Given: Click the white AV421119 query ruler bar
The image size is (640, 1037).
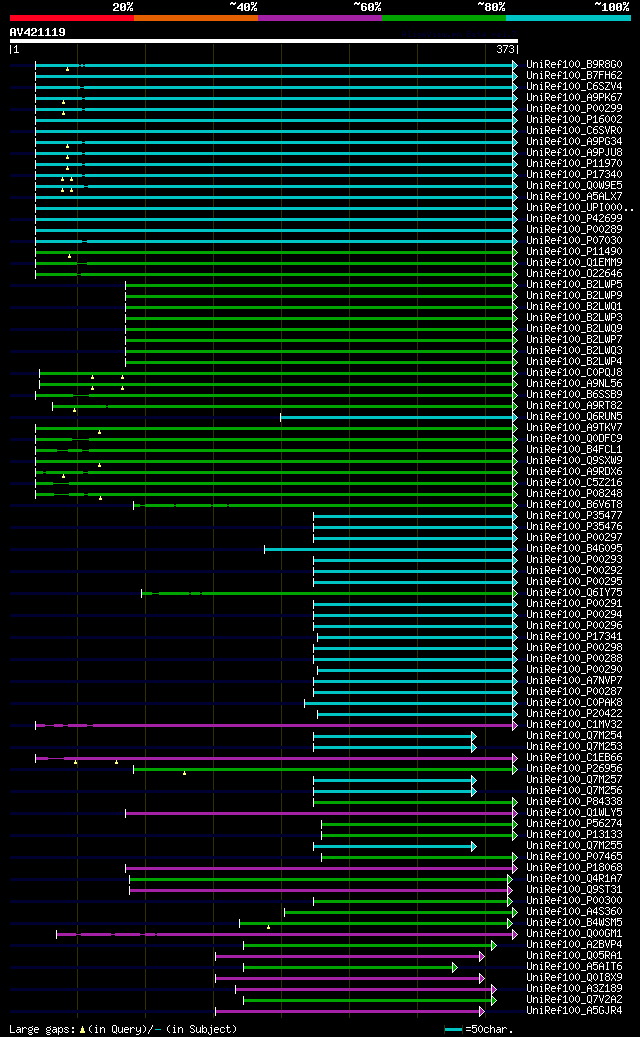Looking at the screenshot, I should point(263,41).
